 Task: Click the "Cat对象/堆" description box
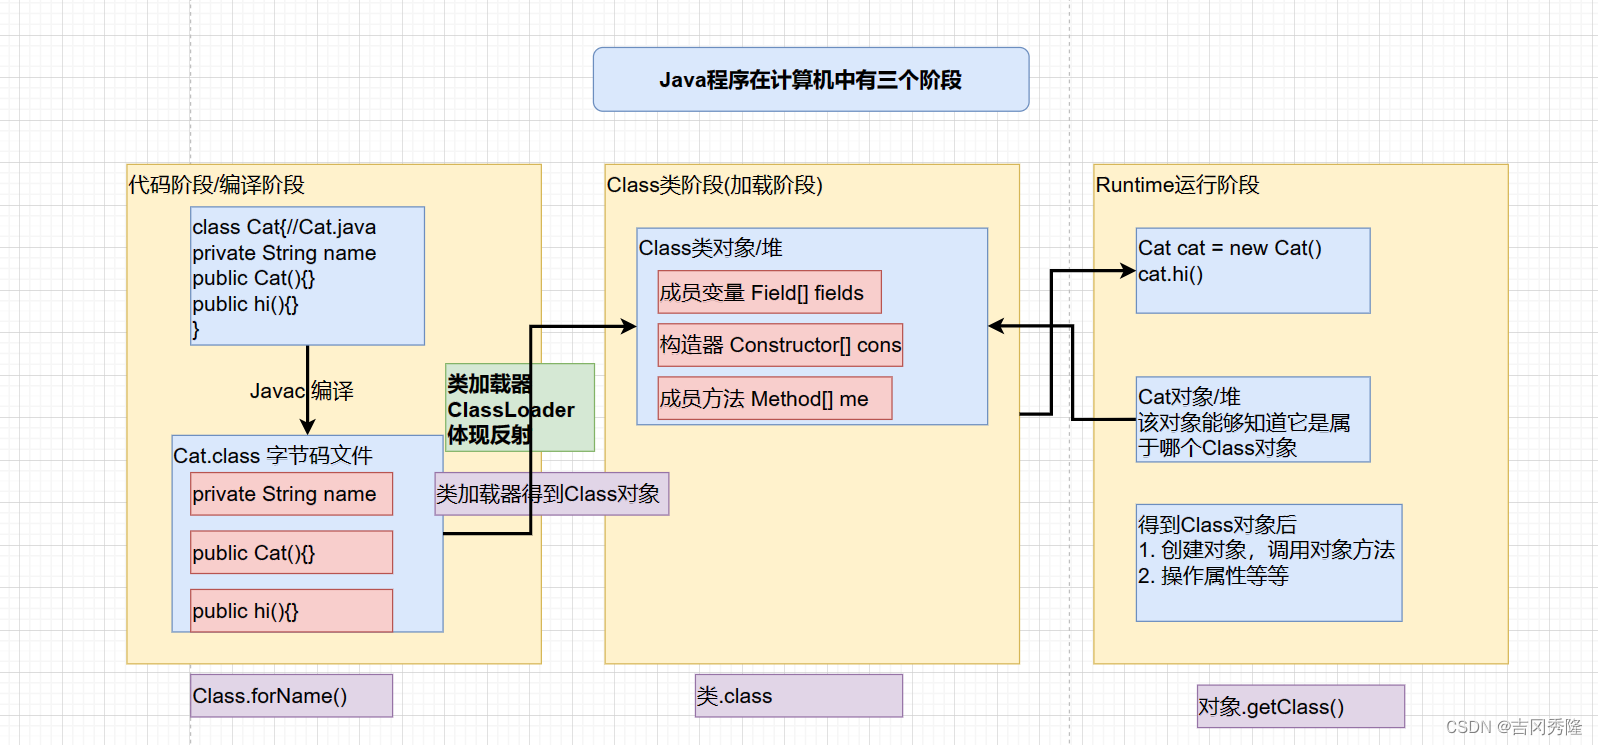1253,419
